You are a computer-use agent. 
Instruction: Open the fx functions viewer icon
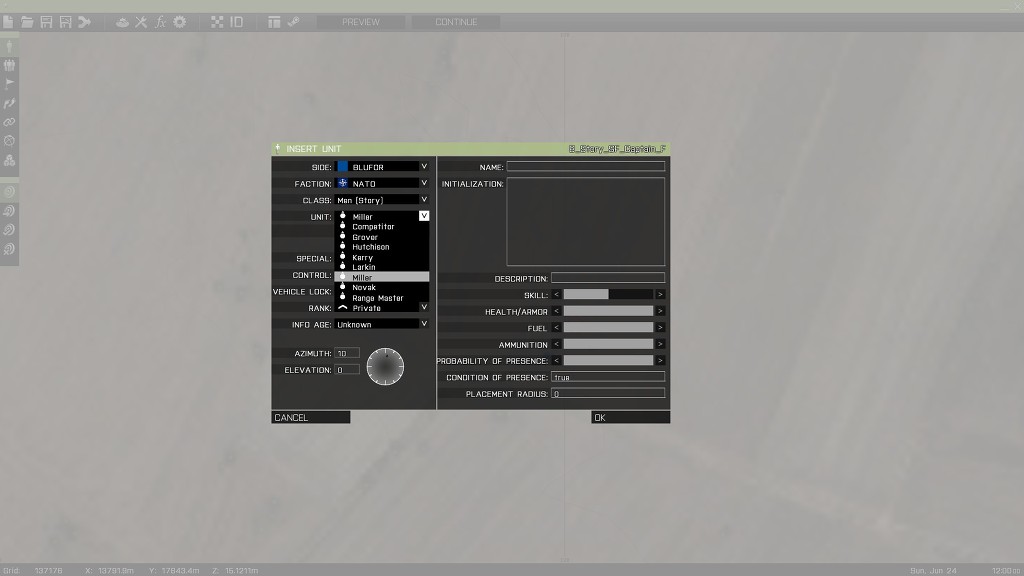click(160, 22)
